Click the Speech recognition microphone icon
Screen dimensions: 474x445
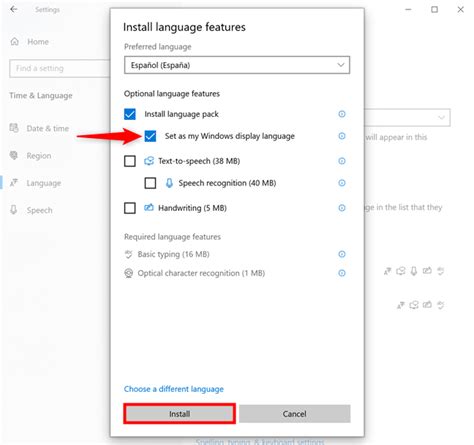pyautogui.click(x=169, y=183)
